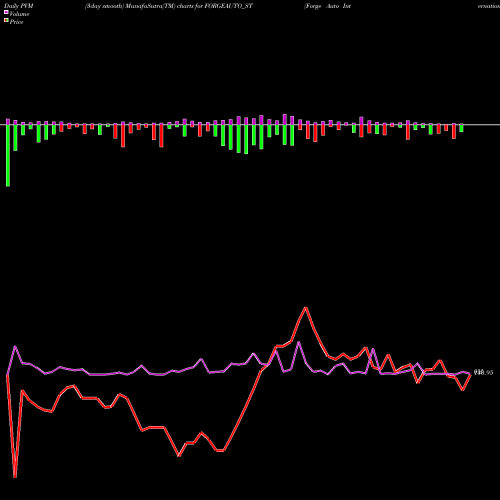Click the red price line's lowest dip
The width and height of the screenshot is (500, 500).
15,477
